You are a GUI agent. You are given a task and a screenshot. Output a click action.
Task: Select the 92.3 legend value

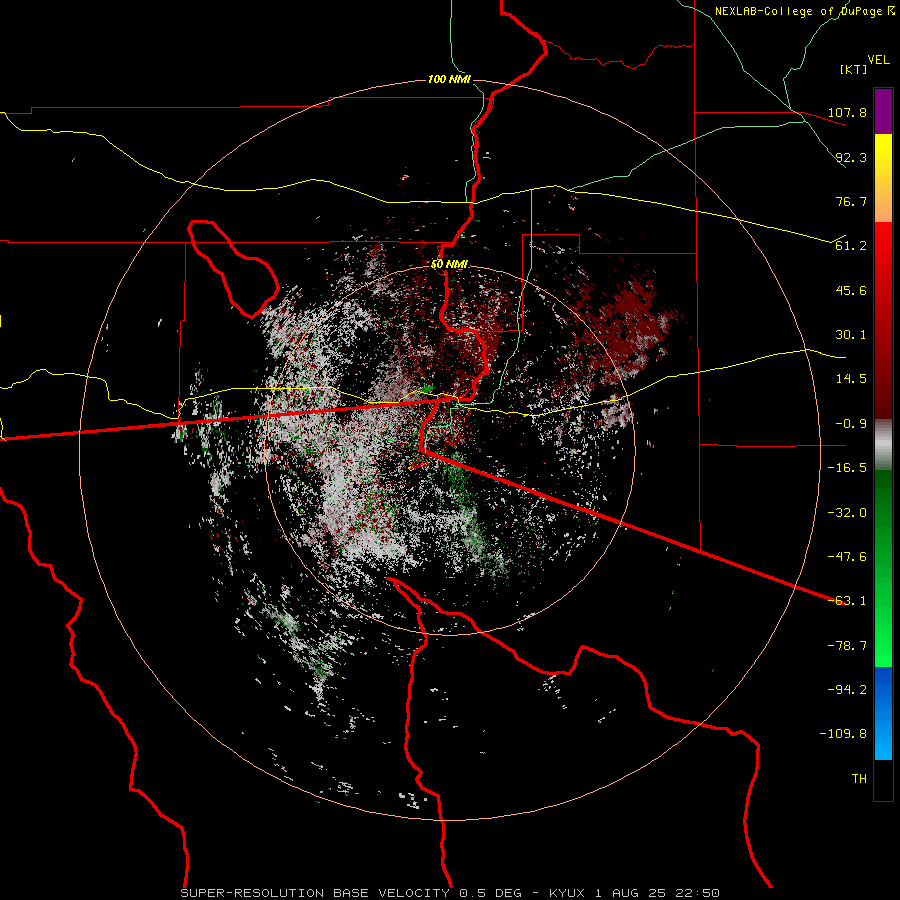(x=851, y=157)
